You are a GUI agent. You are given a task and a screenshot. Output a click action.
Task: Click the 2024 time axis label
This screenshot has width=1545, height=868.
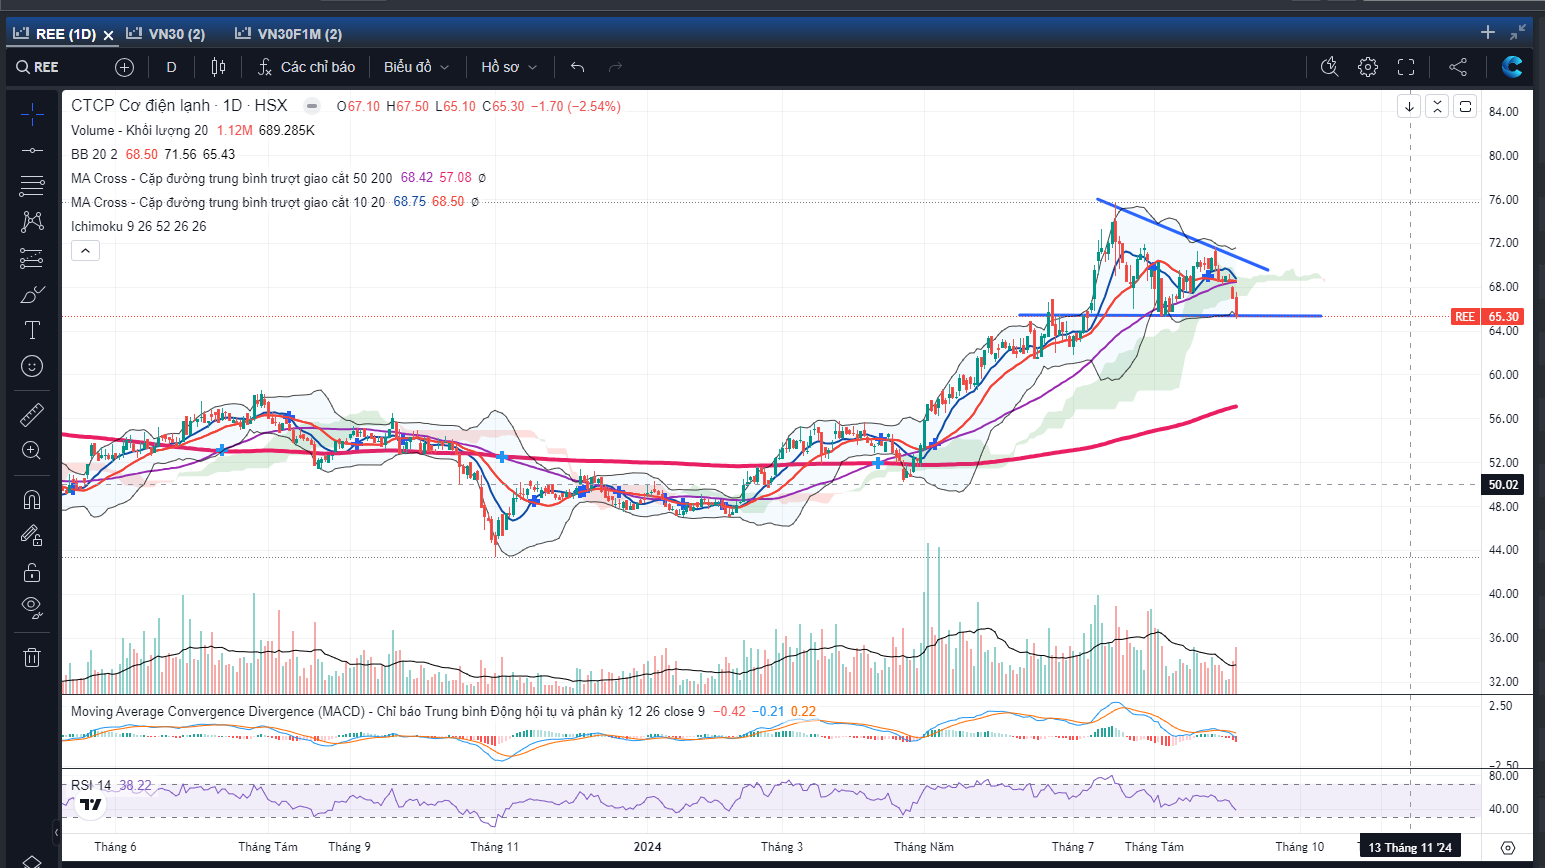pyautogui.click(x=647, y=847)
